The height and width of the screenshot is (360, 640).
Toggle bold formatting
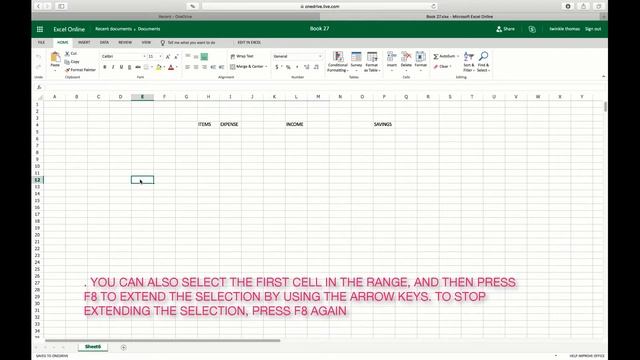click(x=104, y=67)
